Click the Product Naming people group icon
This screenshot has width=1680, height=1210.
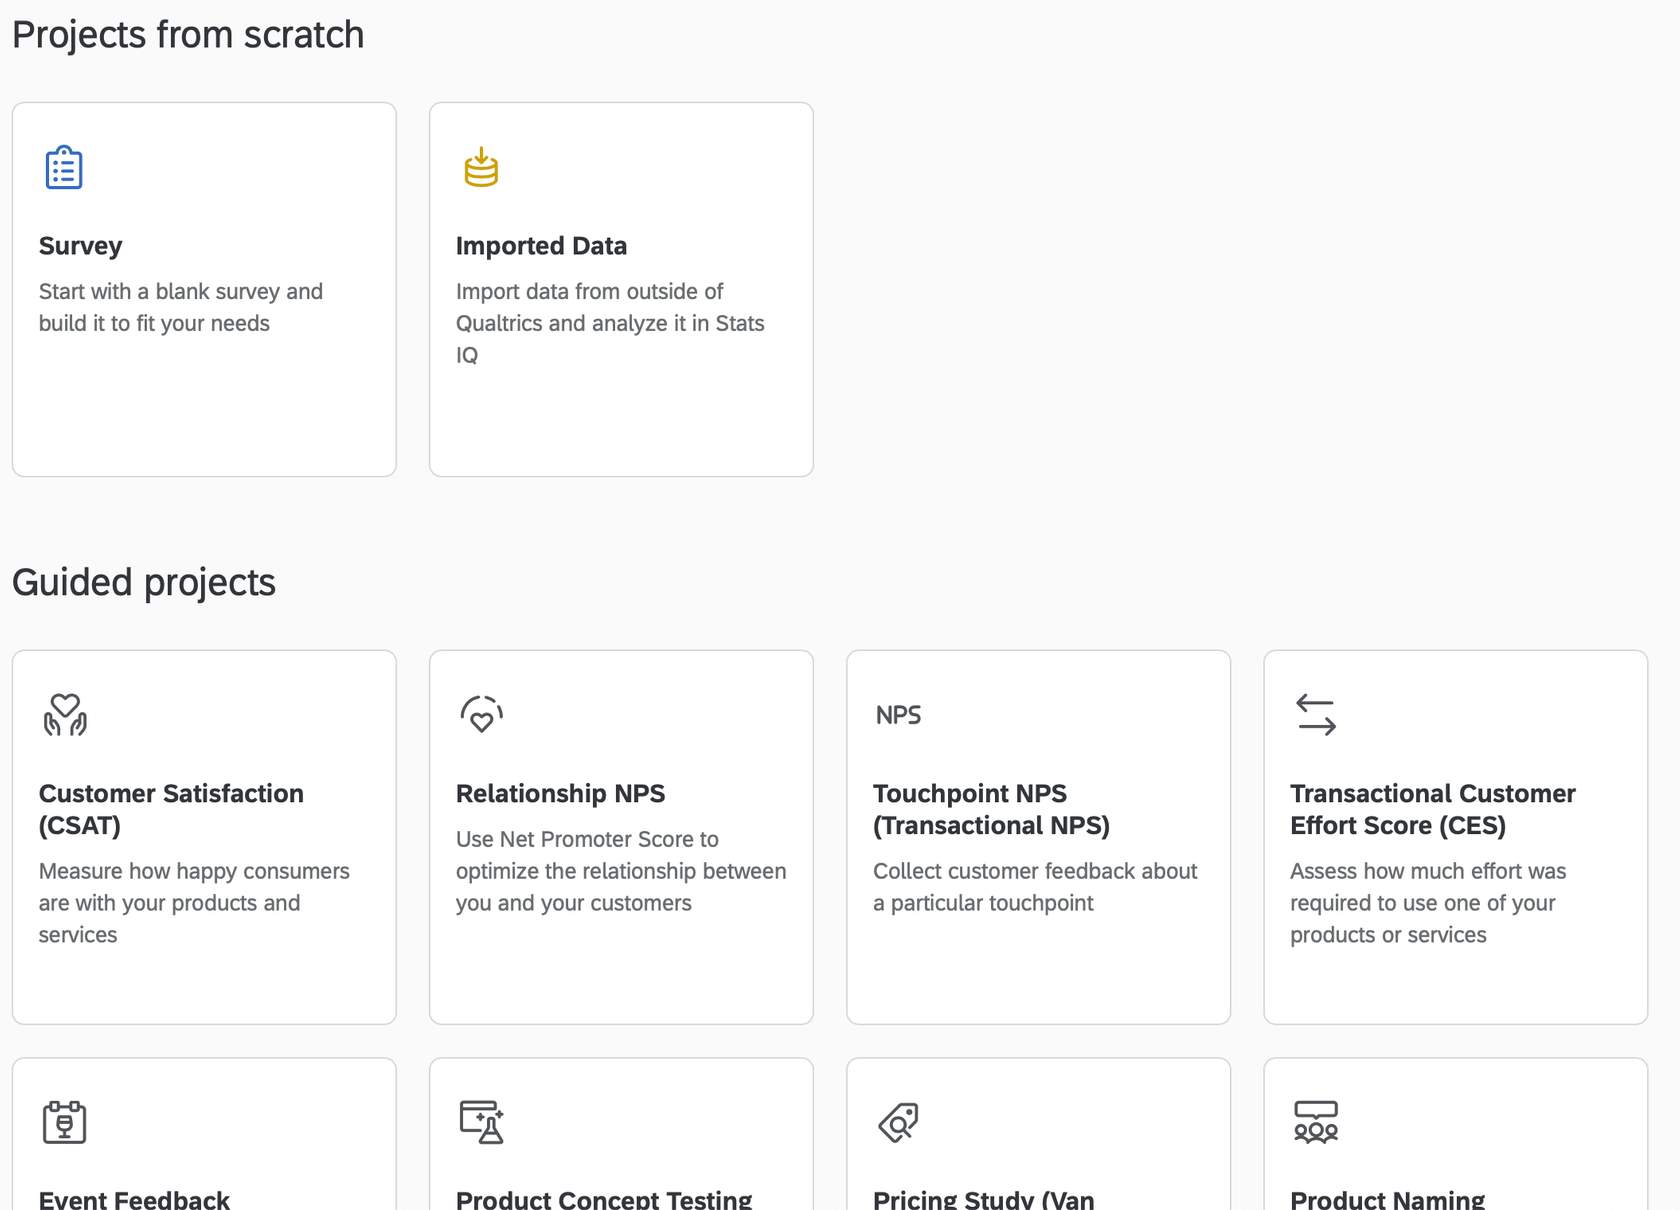pyautogui.click(x=1316, y=1122)
